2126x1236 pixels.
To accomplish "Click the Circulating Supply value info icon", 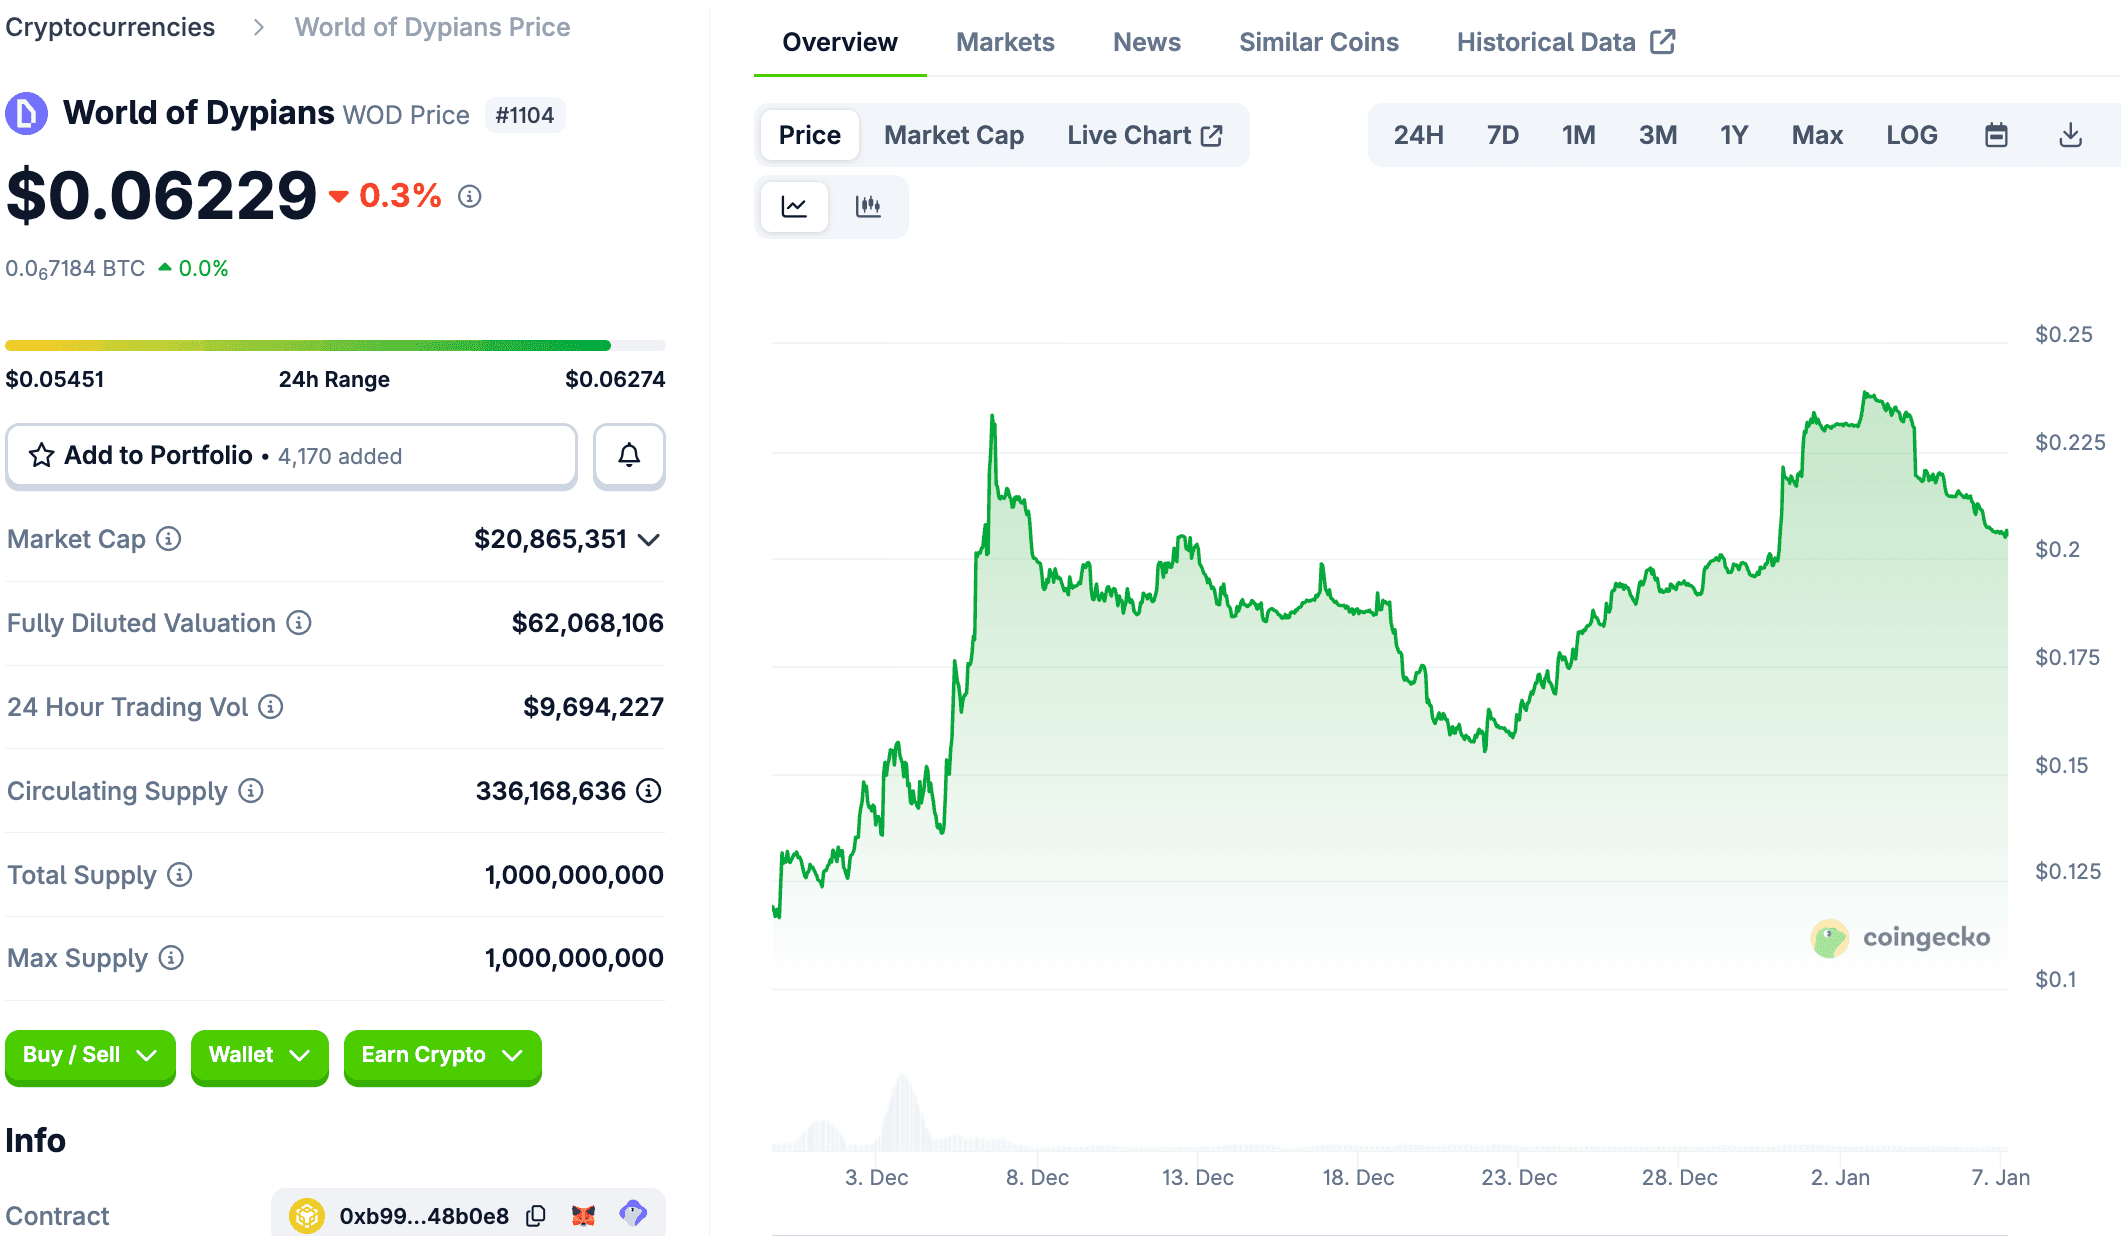I will point(649,791).
